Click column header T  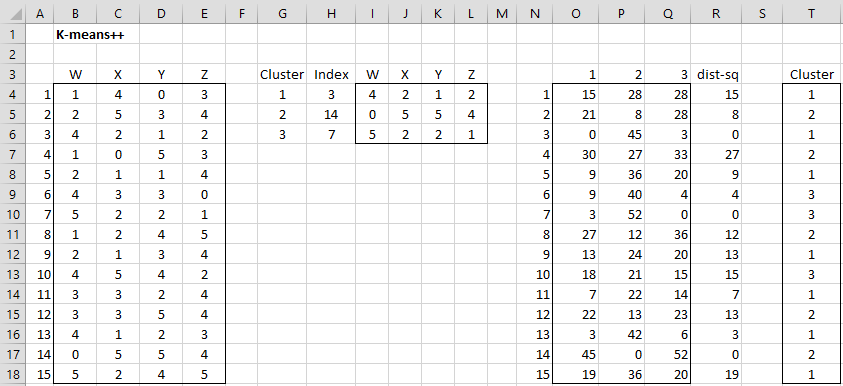[x=810, y=14]
